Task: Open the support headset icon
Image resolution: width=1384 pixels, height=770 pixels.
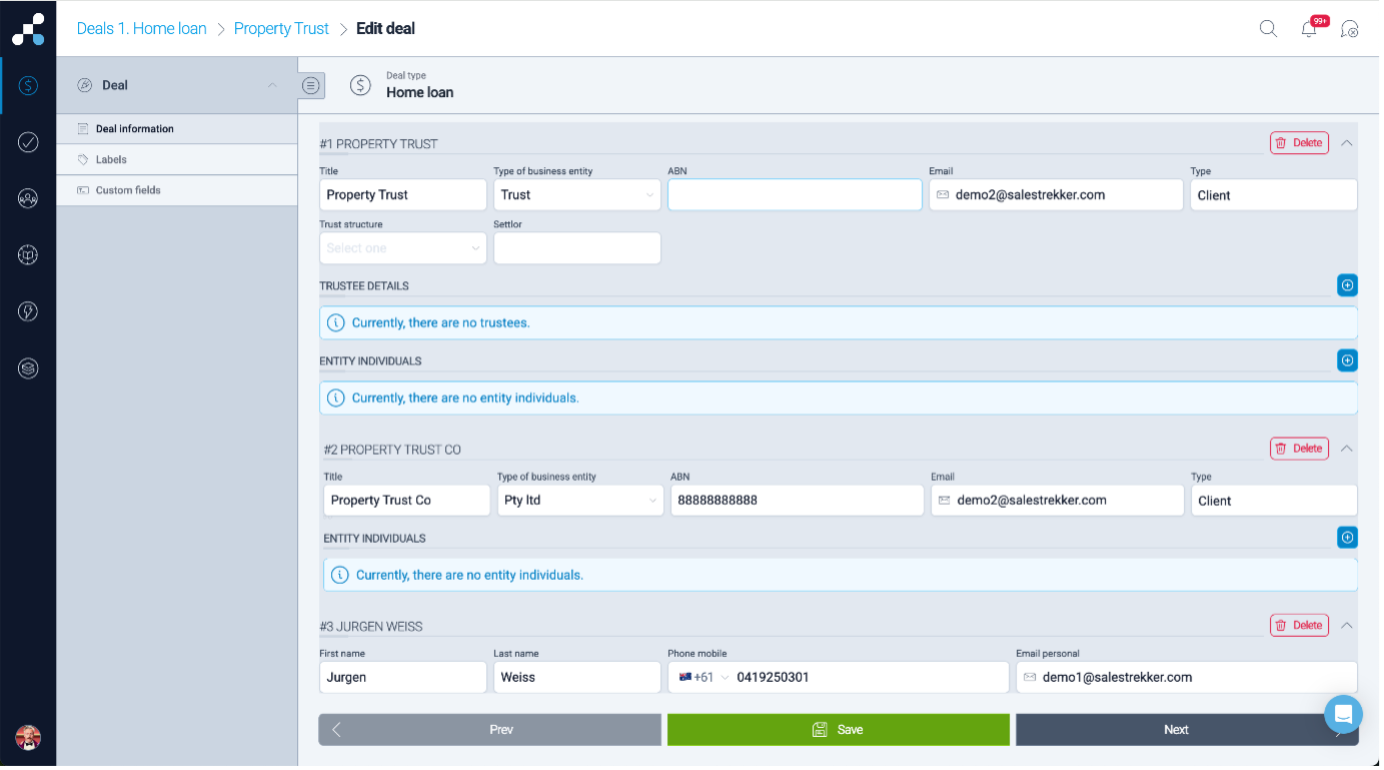Action: (x=1350, y=29)
